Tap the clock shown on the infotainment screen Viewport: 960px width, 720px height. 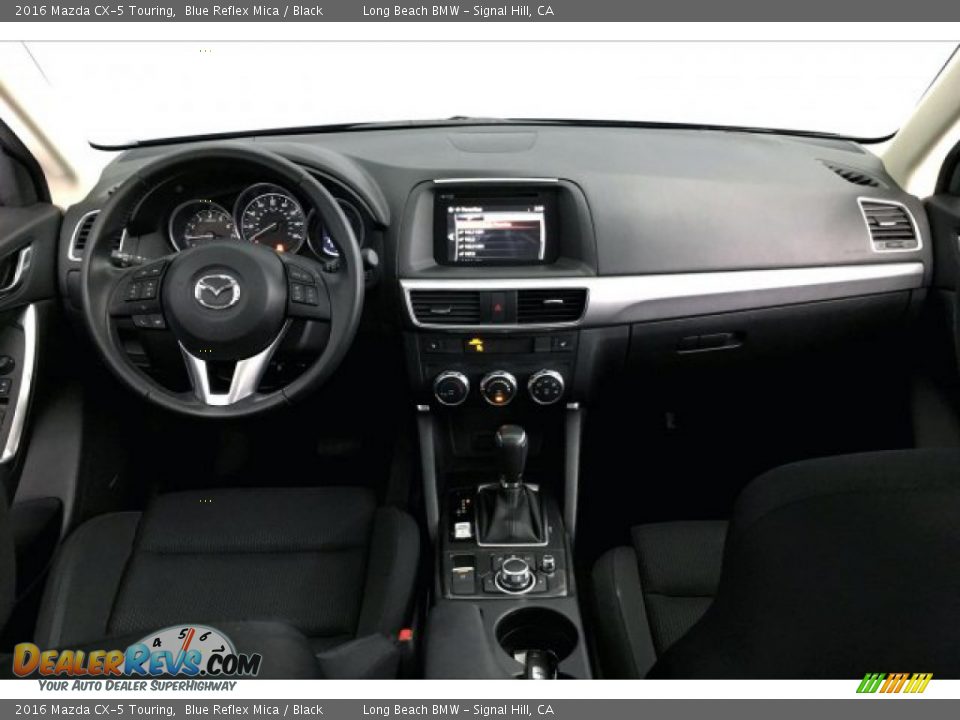540,209
